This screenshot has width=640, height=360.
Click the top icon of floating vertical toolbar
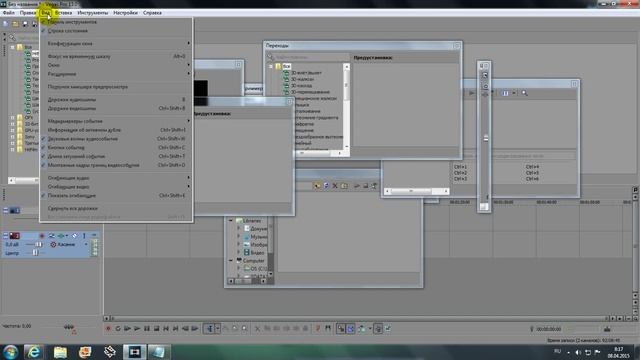[x=485, y=76]
